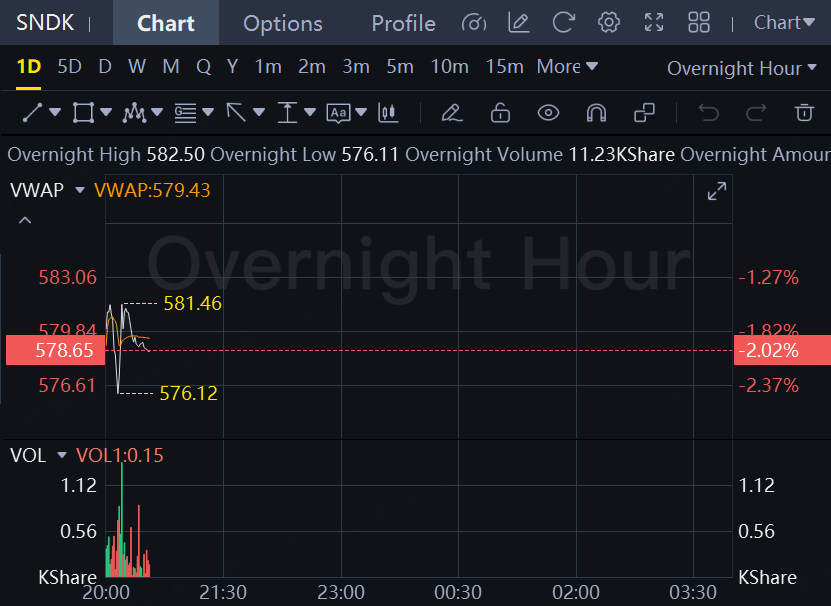The image size is (831, 606).
Task: Delete drawings with the trash icon
Action: (804, 113)
